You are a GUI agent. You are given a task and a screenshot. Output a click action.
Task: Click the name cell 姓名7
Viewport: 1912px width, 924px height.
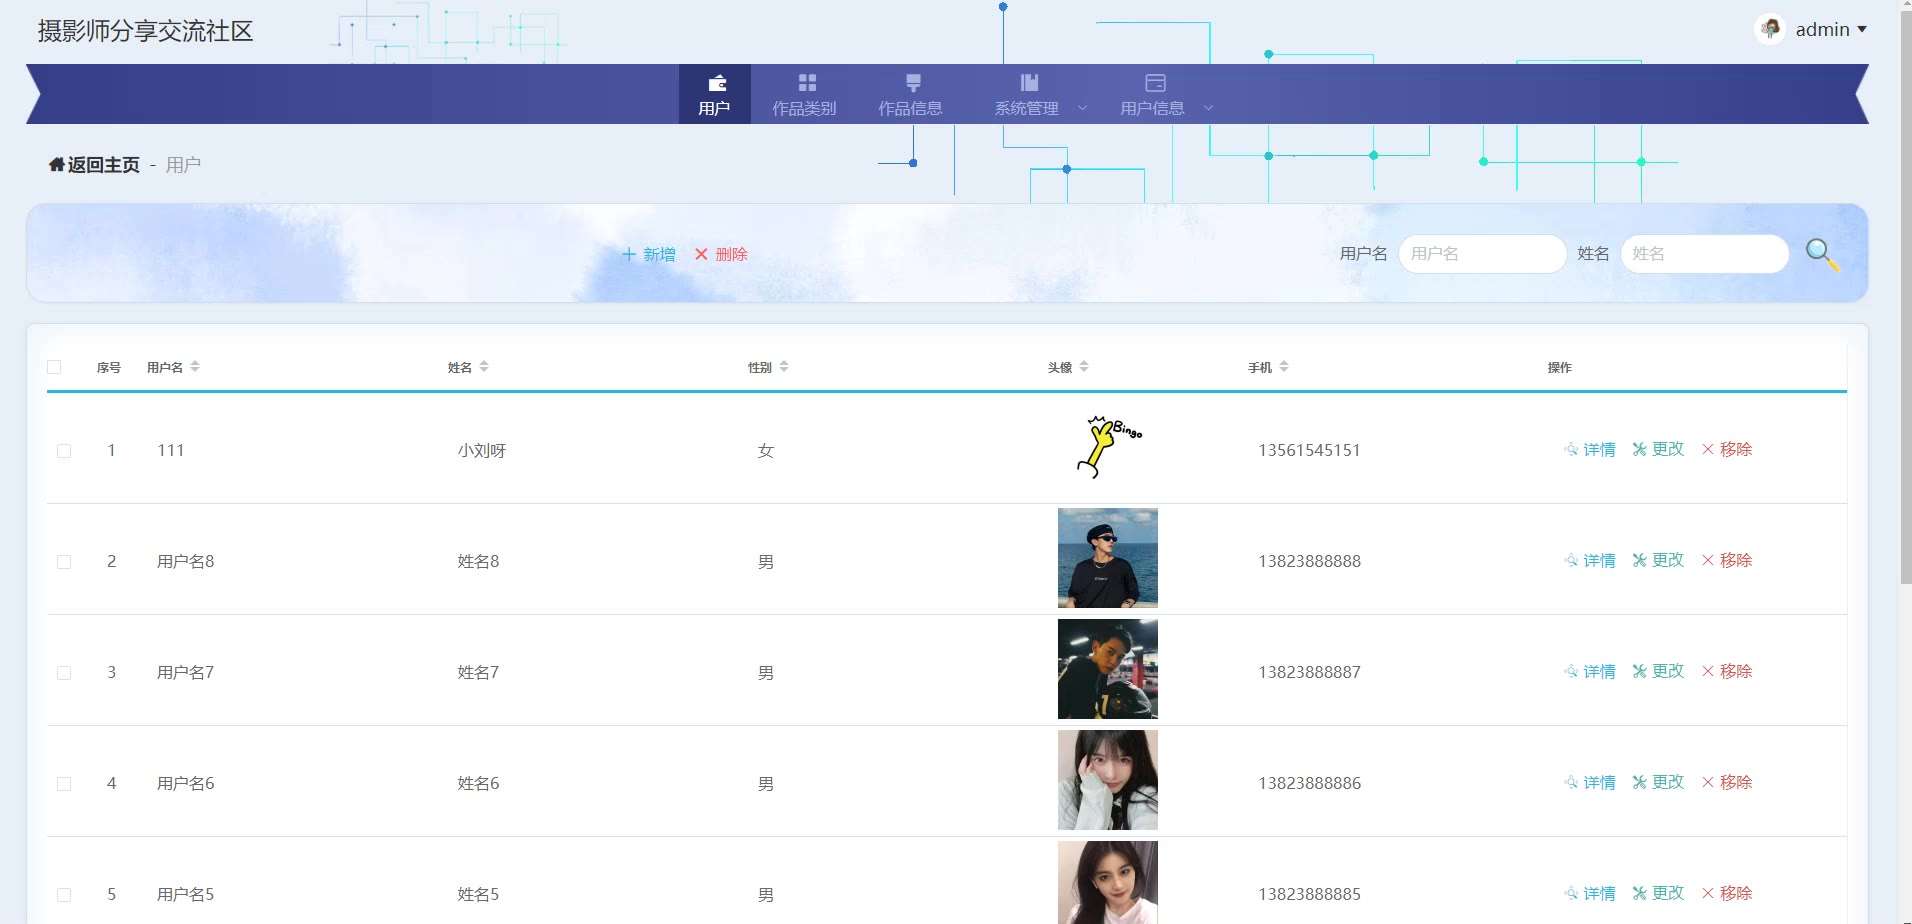click(478, 672)
